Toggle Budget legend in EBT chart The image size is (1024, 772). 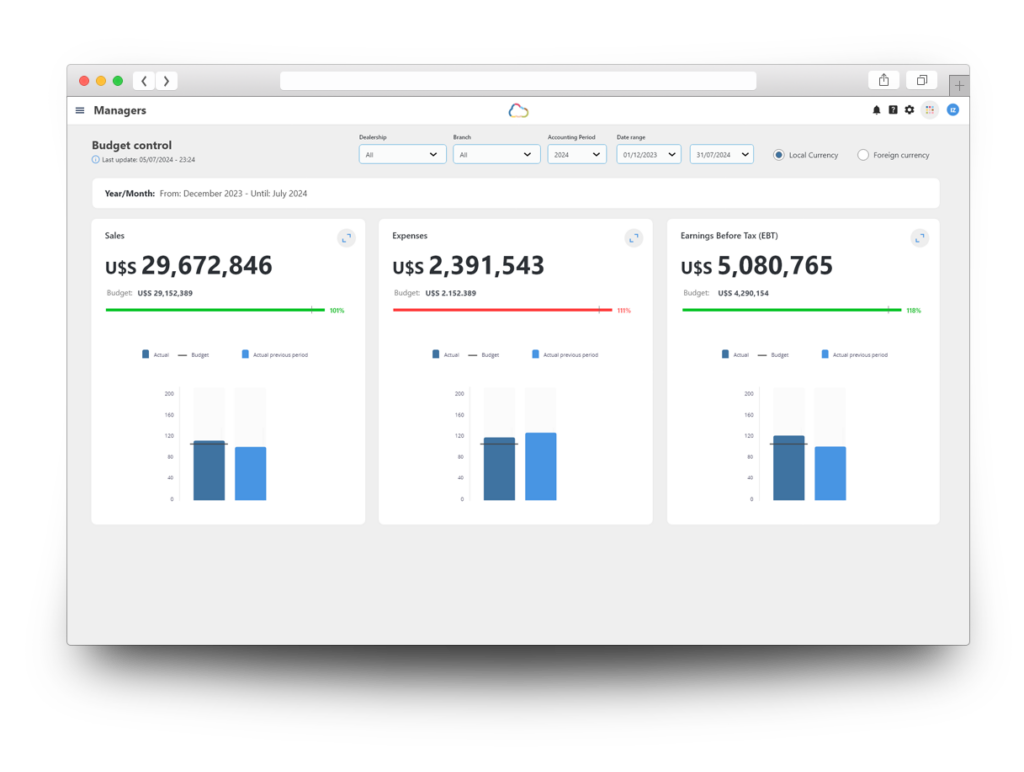[x=773, y=355]
